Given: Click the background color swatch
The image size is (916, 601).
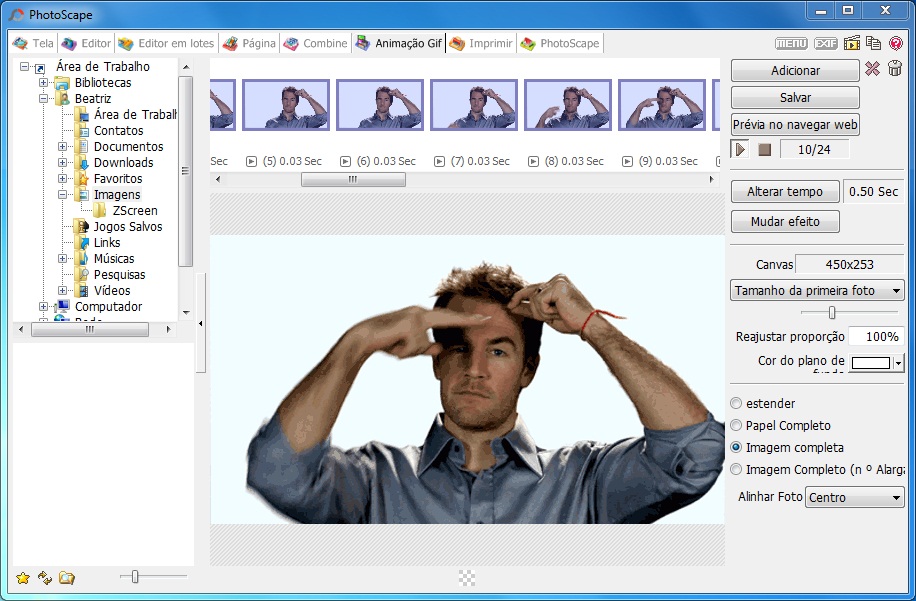Looking at the screenshot, I should (x=870, y=363).
